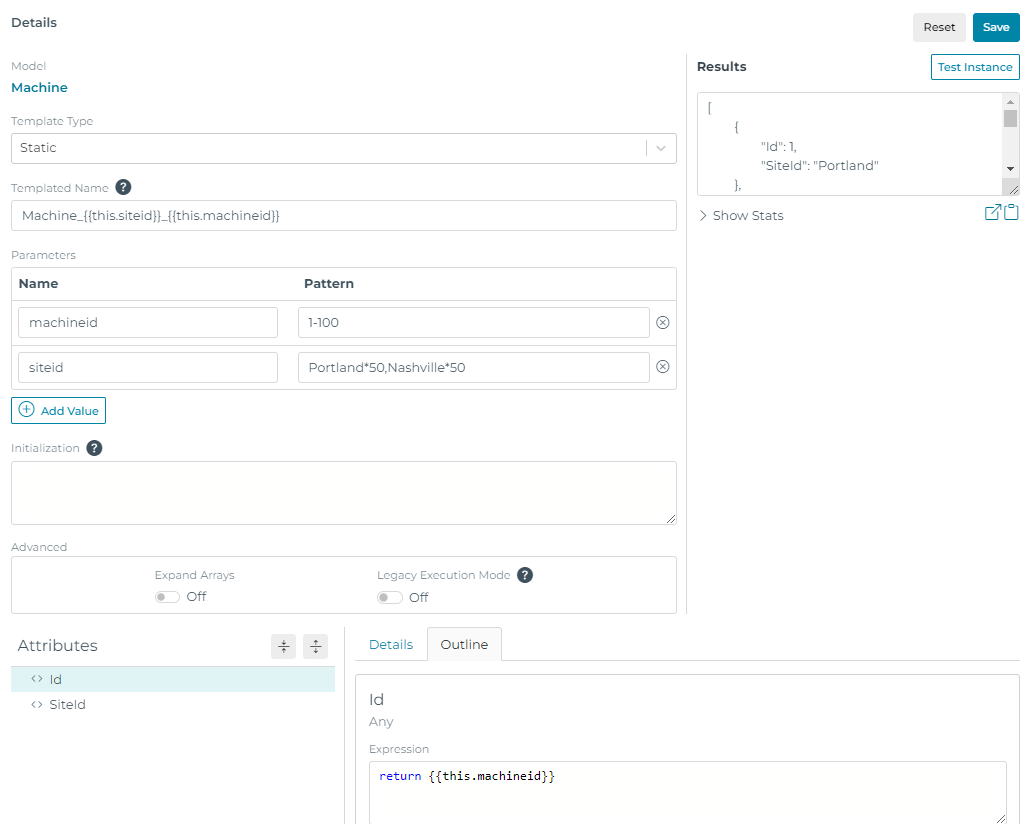The width and height of the screenshot is (1027, 824).
Task: Open the Template Type dropdown
Action: click(x=344, y=149)
